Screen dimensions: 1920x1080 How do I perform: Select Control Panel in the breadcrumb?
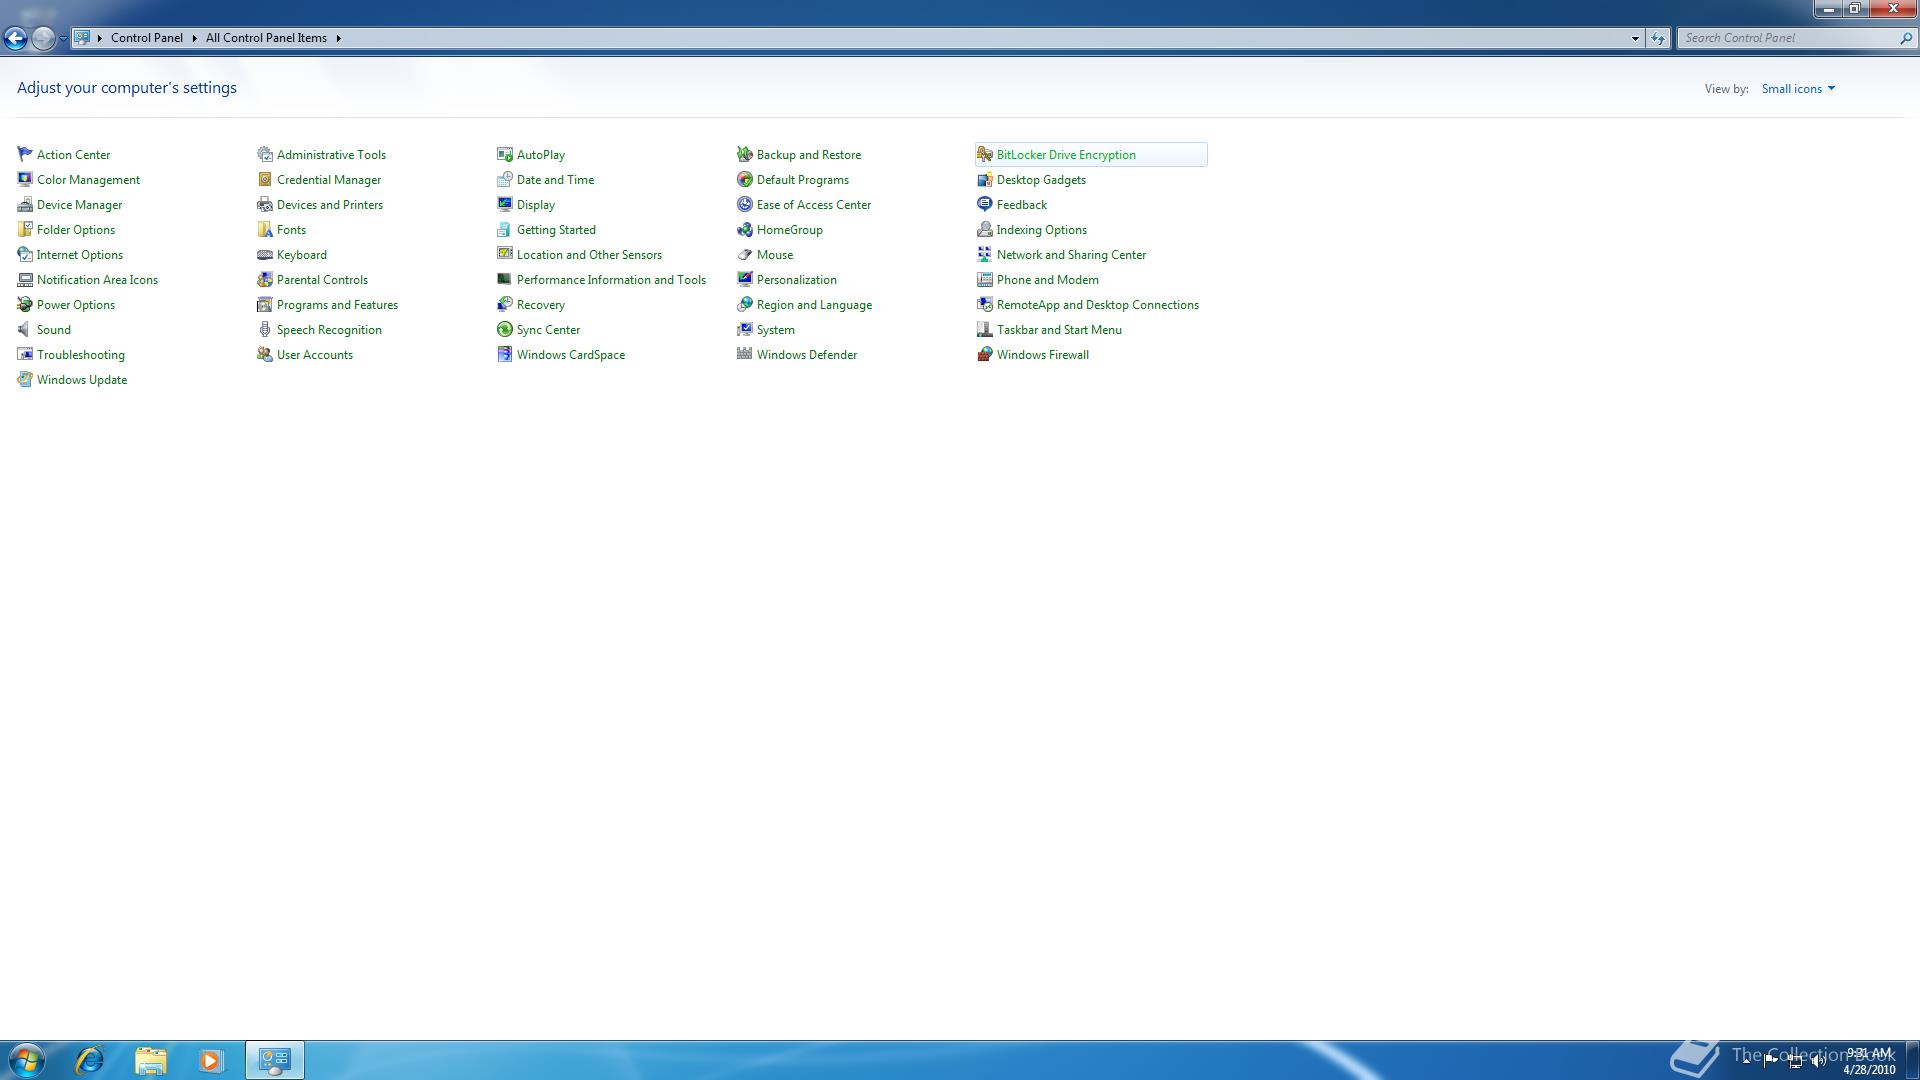click(147, 38)
